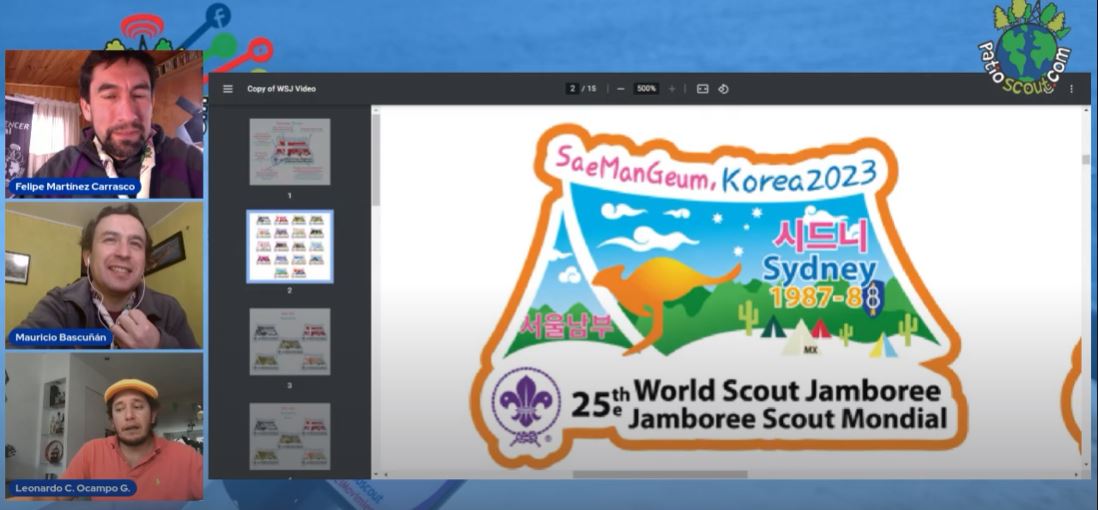Click the purple scout fleur-de-lis emblem
This screenshot has width=1098, height=510.
525,406
